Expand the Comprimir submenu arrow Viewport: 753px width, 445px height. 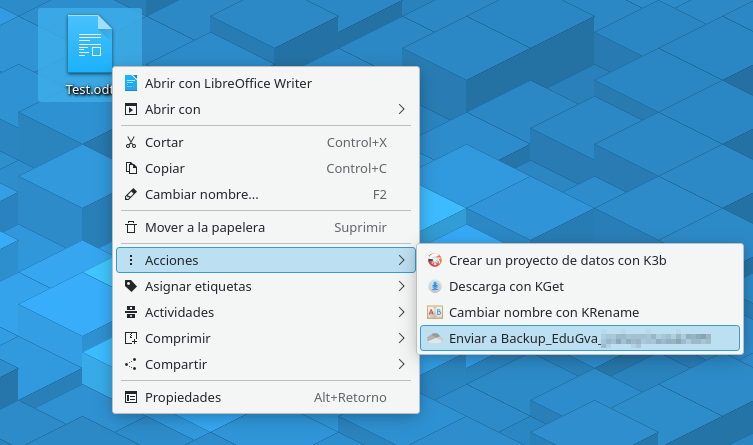coord(401,338)
